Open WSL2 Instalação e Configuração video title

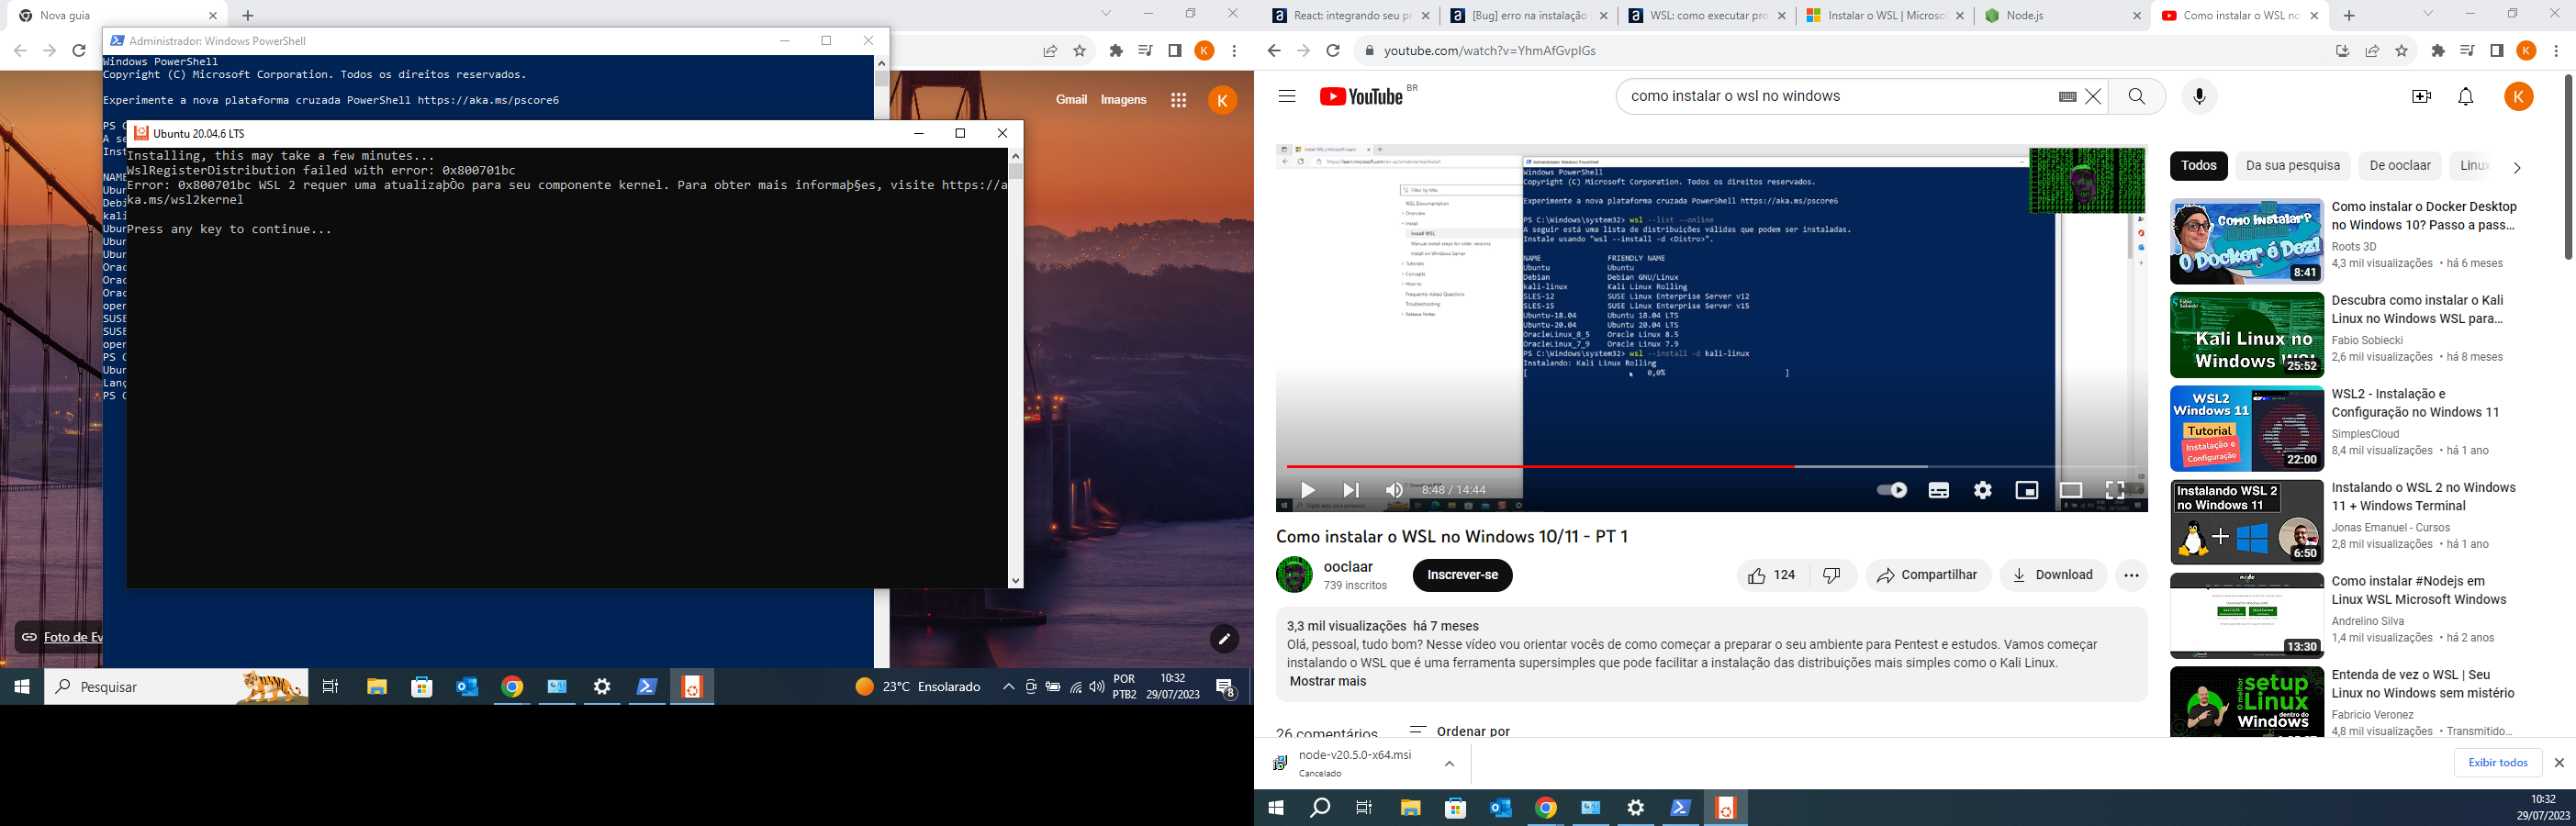pyautogui.click(x=2415, y=403)
